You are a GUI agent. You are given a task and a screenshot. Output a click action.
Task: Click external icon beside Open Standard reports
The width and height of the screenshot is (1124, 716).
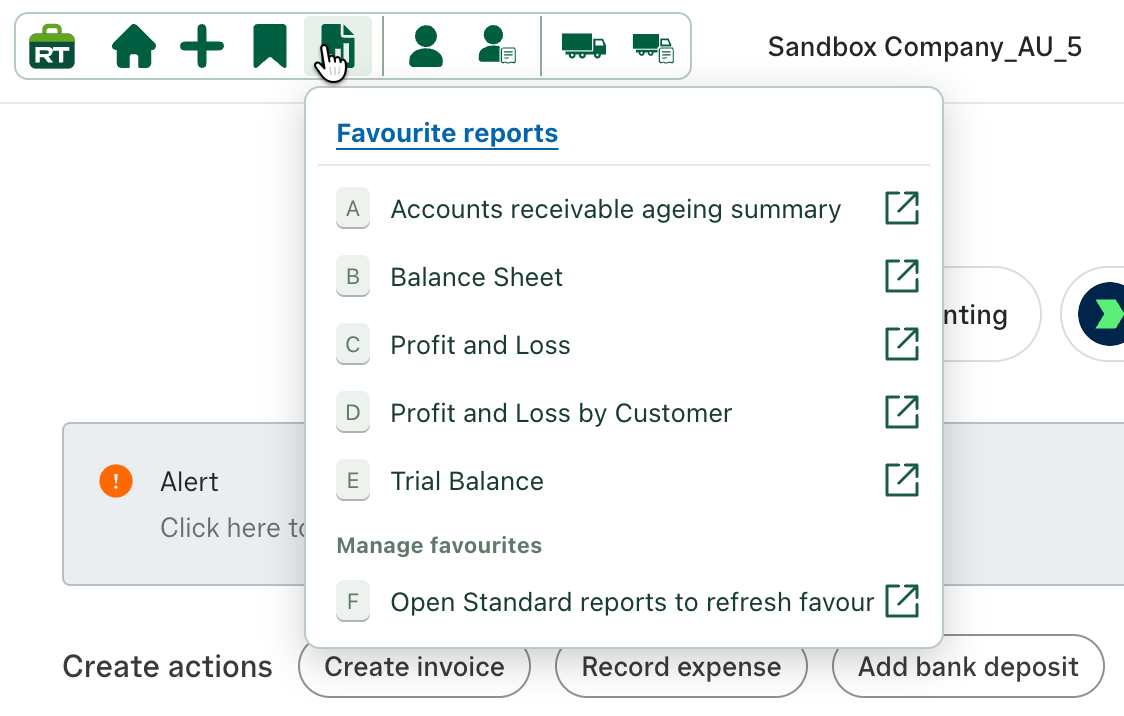pyautogui.click(x=902, y=601)
